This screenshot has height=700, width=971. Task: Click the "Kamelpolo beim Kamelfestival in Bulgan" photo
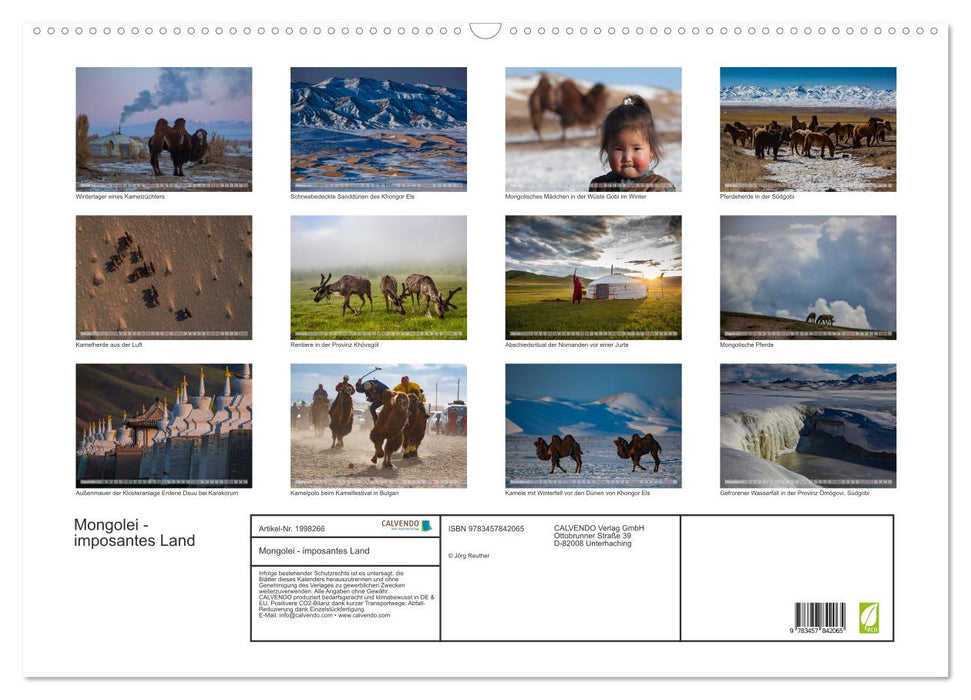click(x=379, y=424)
